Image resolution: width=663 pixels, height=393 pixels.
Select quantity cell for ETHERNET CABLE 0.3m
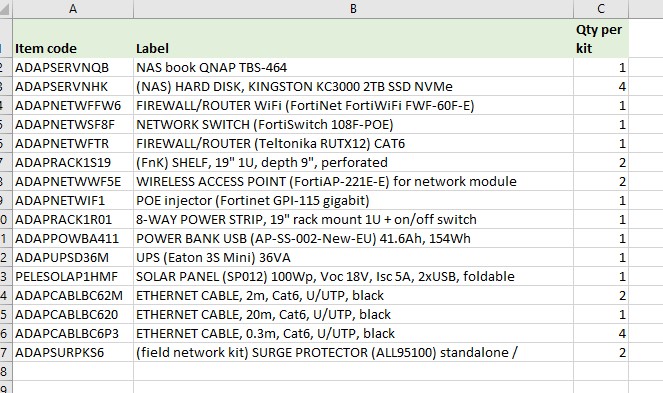601,333
